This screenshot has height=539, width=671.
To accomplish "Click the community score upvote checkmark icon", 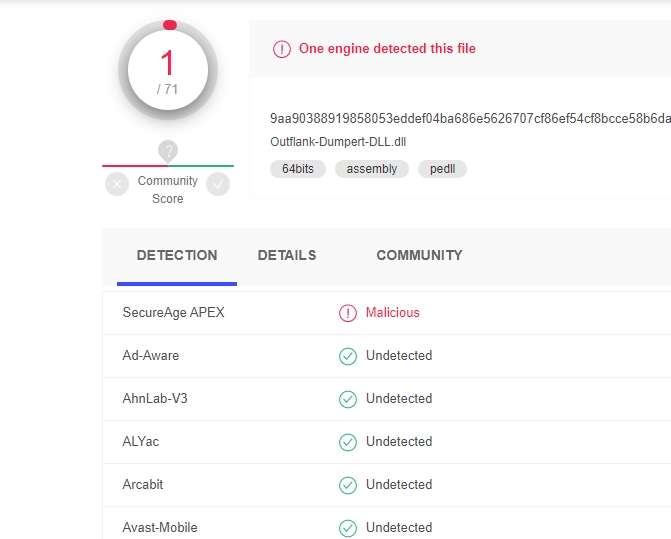I will [x=218, y=184].
